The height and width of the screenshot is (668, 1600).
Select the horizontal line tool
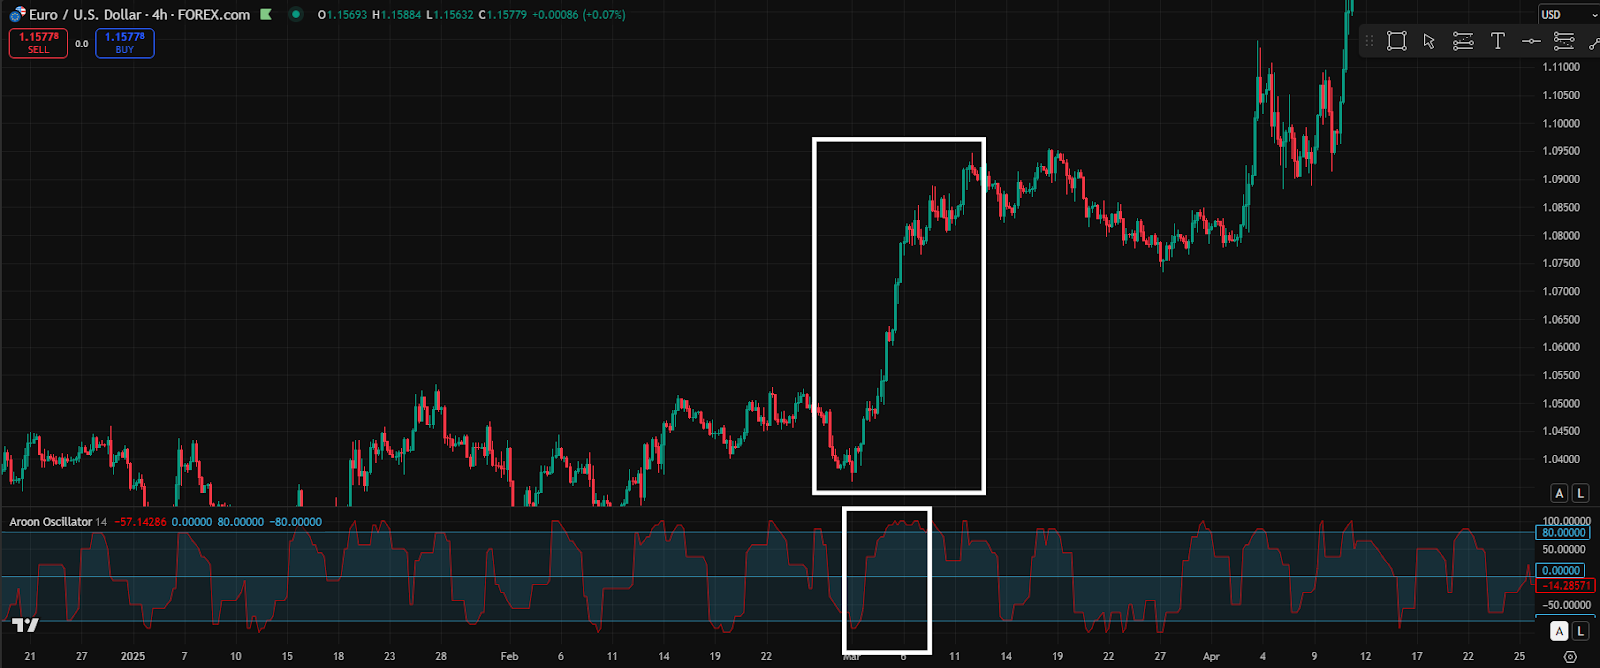click(x=1531, y=41)
